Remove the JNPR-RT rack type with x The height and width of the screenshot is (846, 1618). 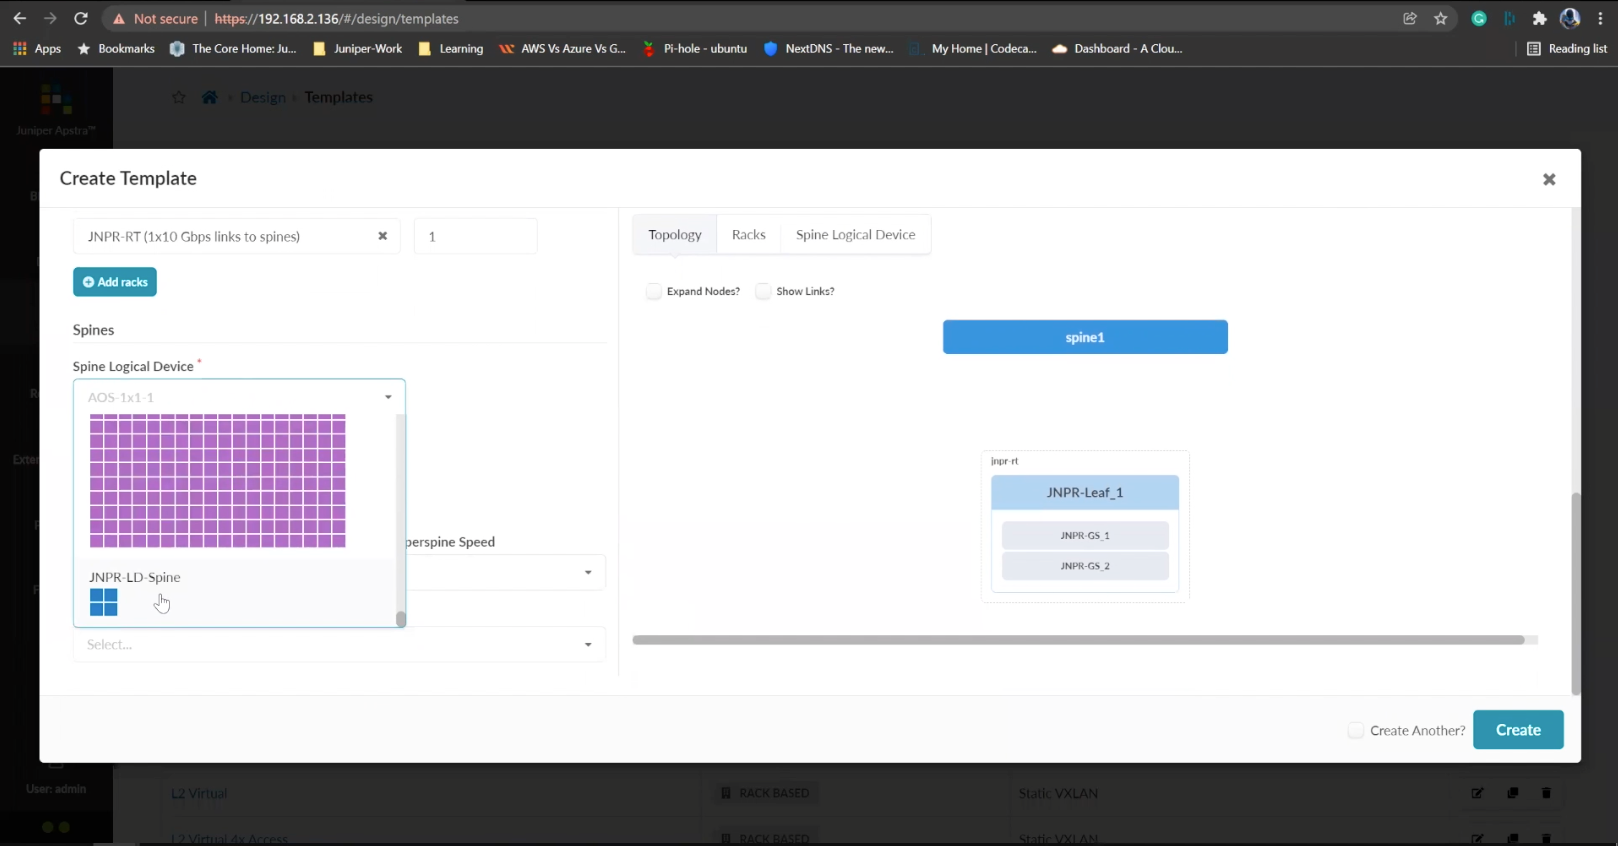pos(382,236)
